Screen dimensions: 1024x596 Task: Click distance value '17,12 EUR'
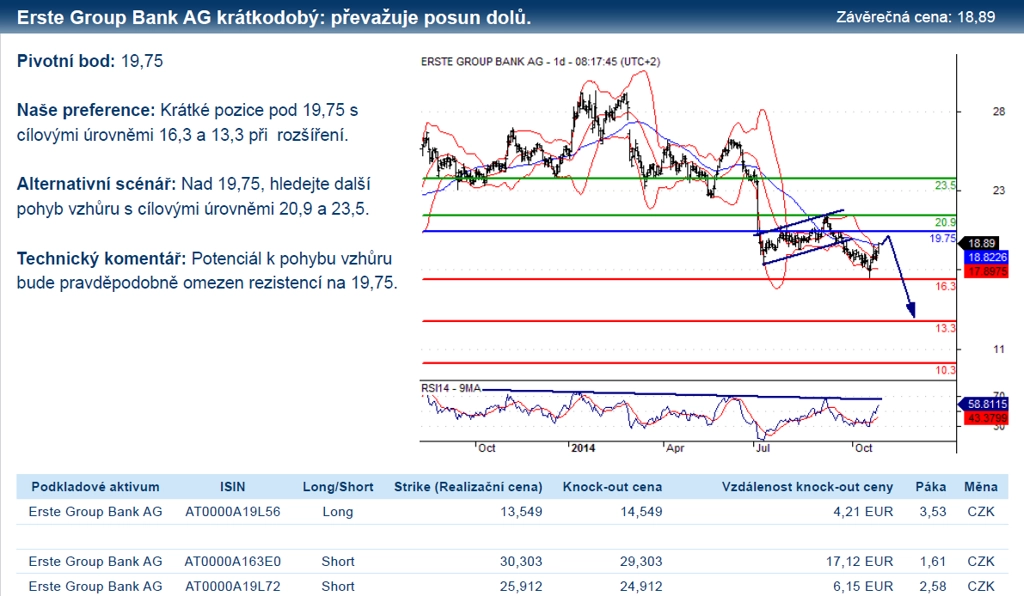point(859,562)
